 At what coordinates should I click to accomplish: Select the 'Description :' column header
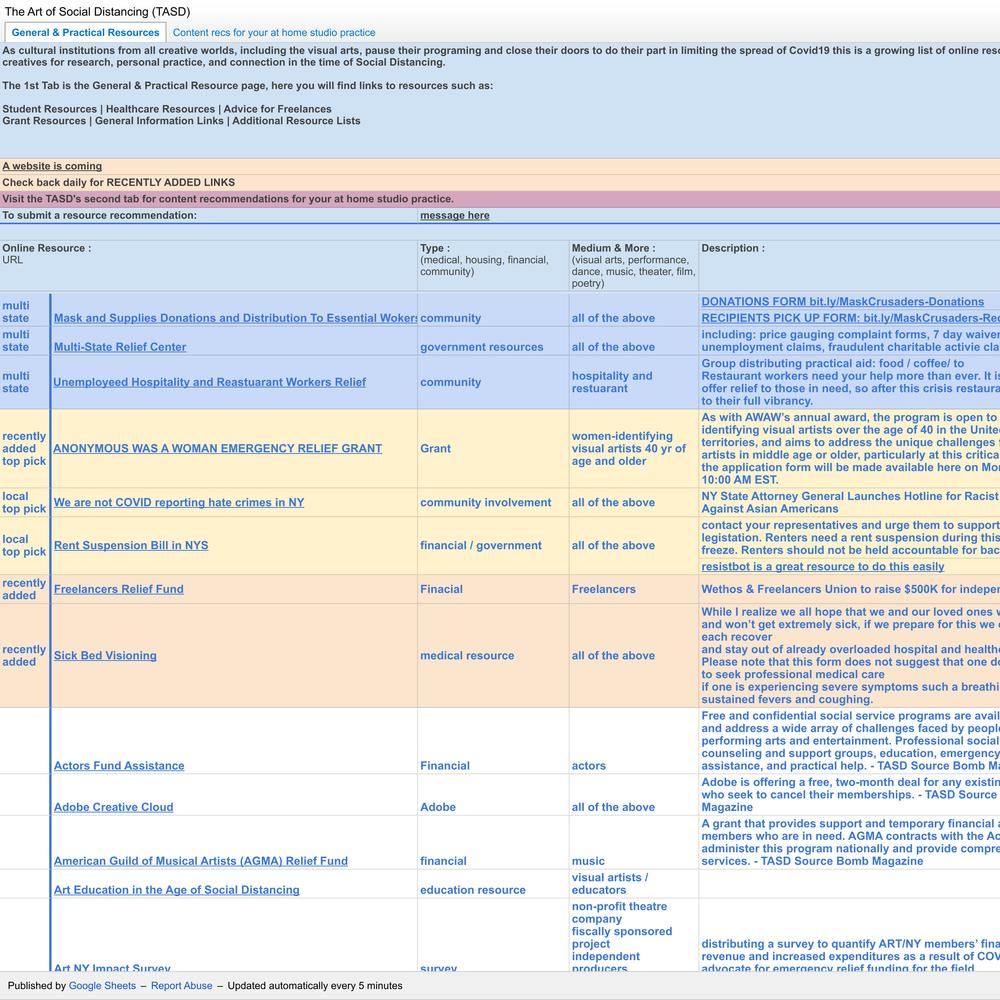849,266
